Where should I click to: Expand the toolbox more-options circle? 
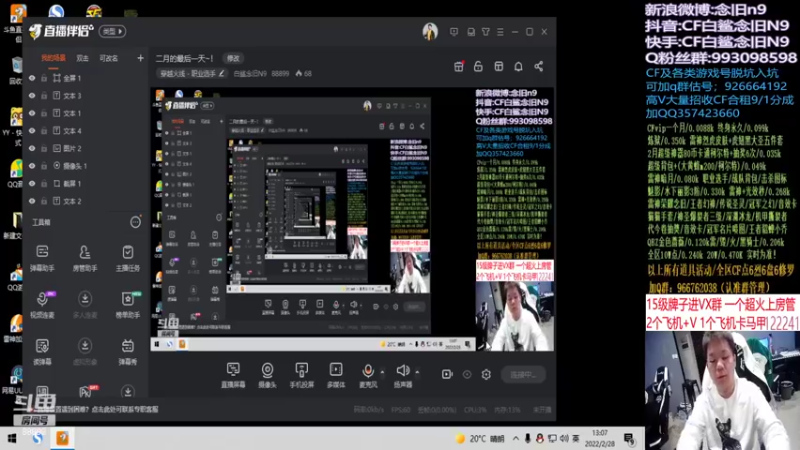[135, 222]
